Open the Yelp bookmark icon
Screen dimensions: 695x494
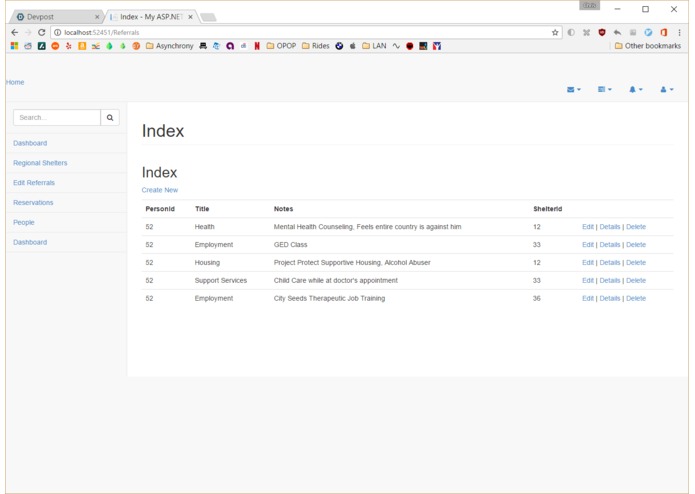pyautogui.click(x=69, y=46)
